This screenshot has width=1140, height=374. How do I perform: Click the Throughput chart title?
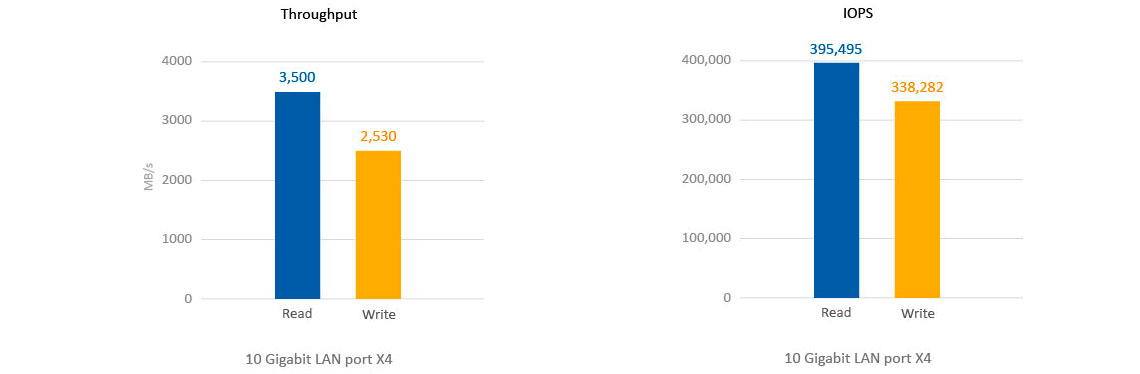coord(318,17)
